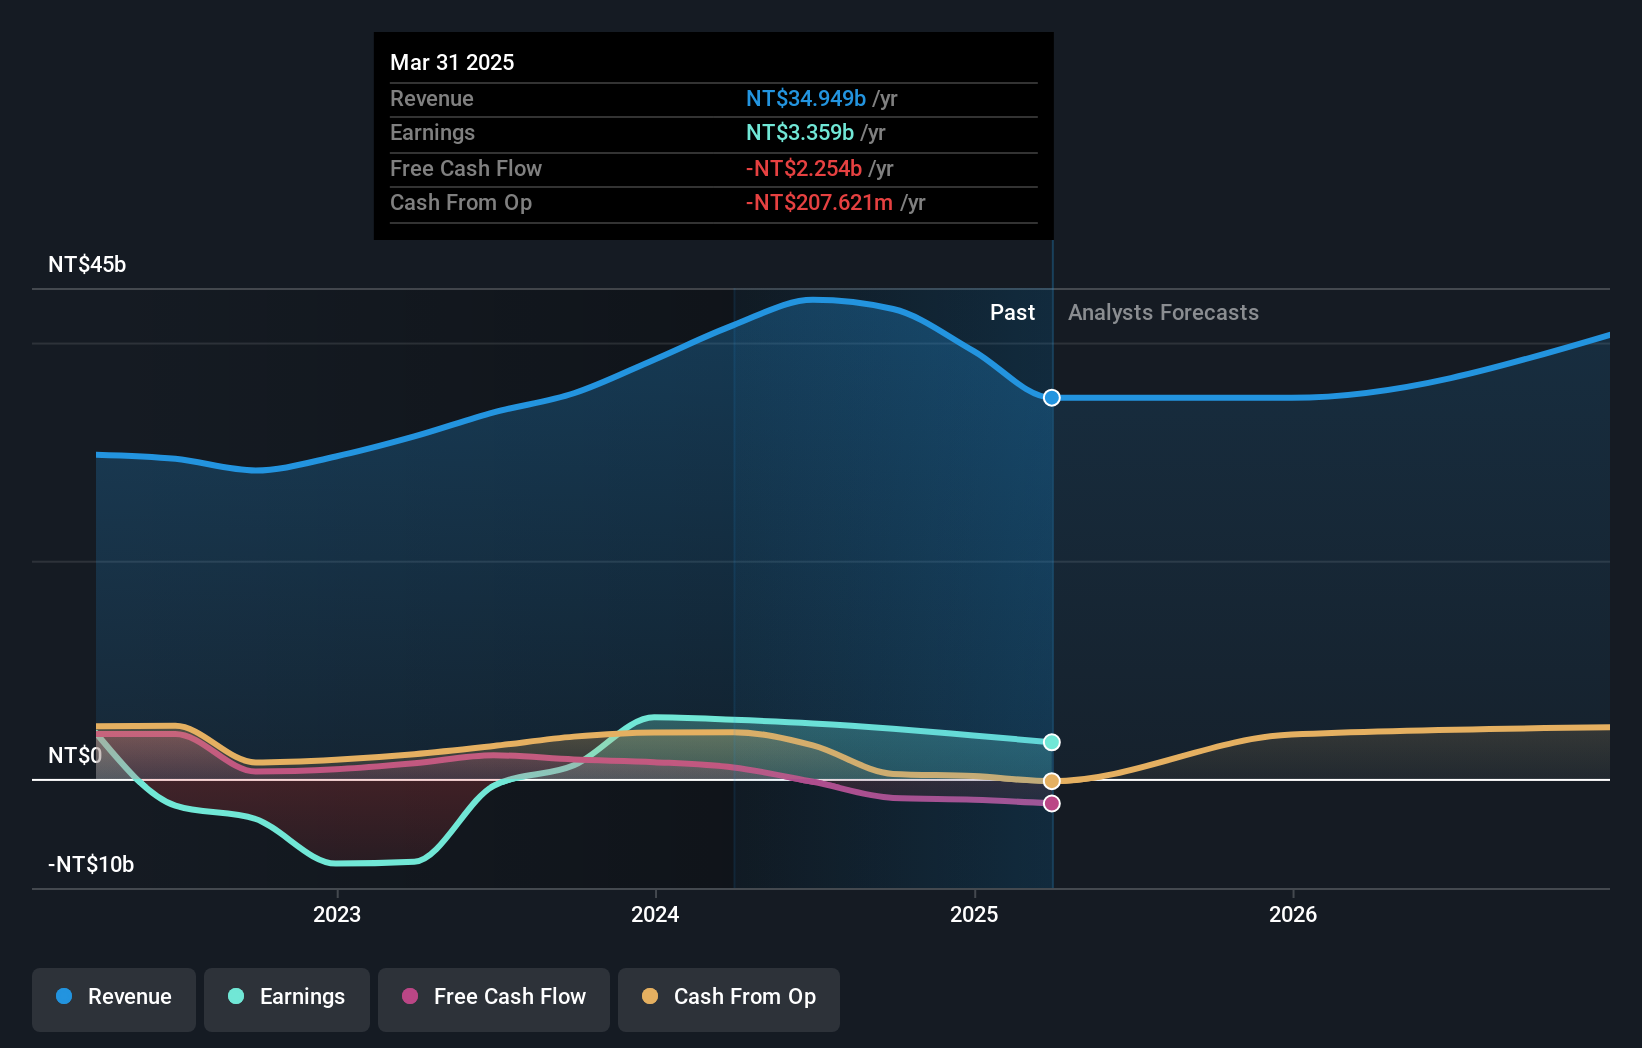This screenshot has width=1642, height=1048.
Task: Click the NT$0 y-axis label
Action: [x=75, y=755]
